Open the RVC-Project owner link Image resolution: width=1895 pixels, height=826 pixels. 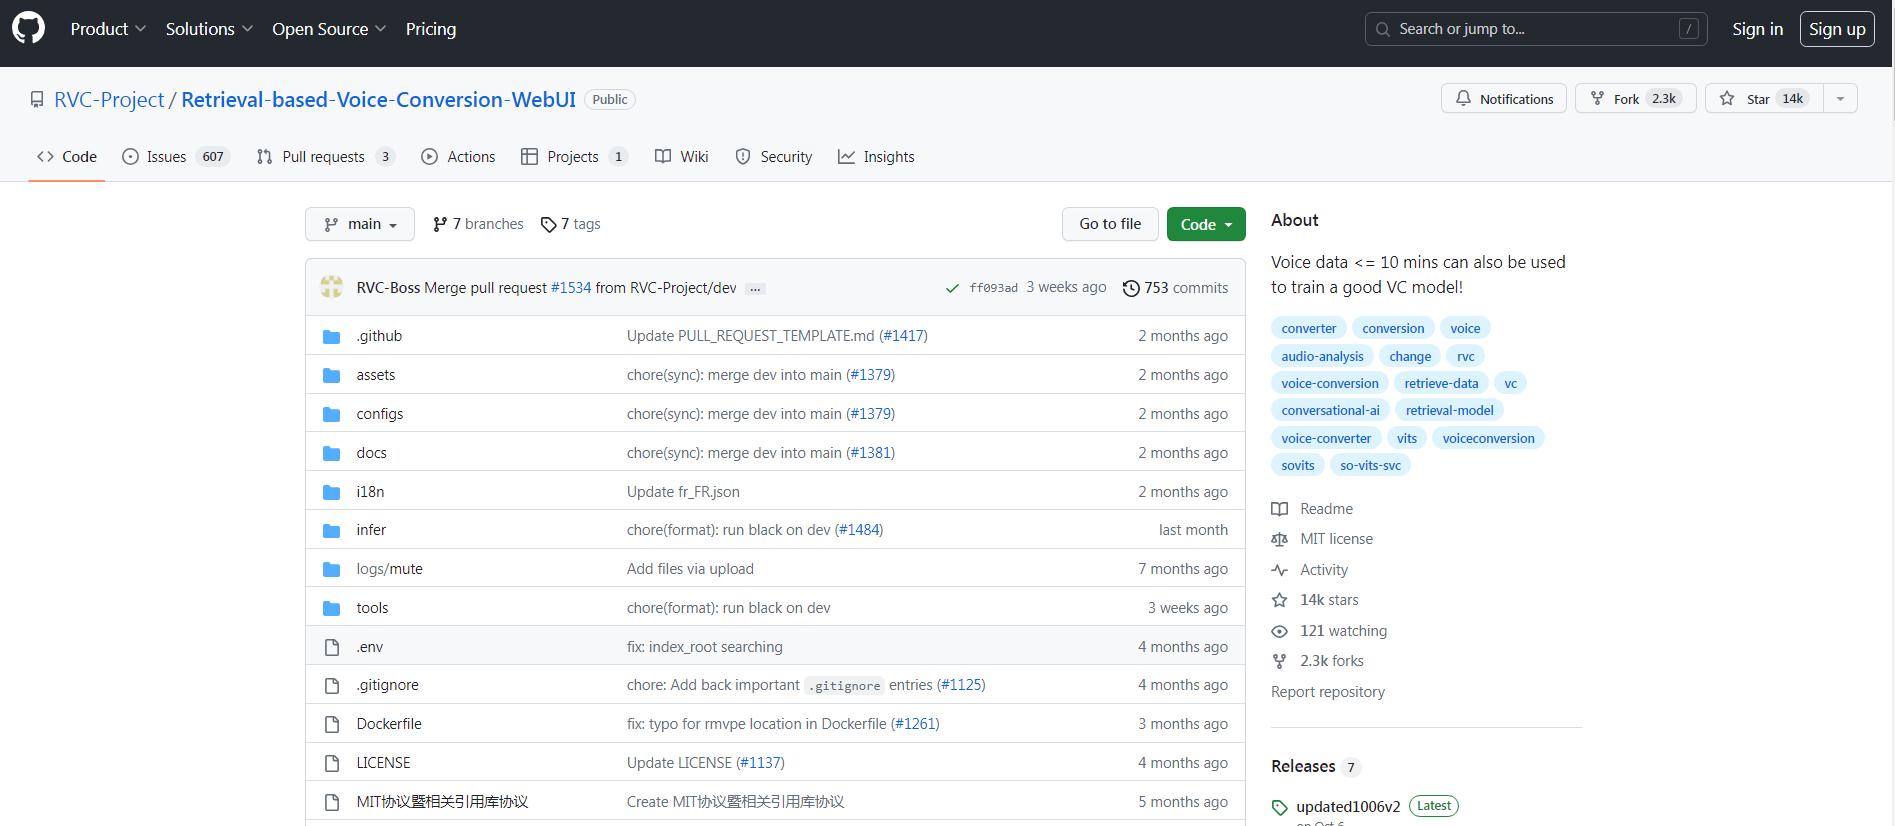(x=109, y=100)
